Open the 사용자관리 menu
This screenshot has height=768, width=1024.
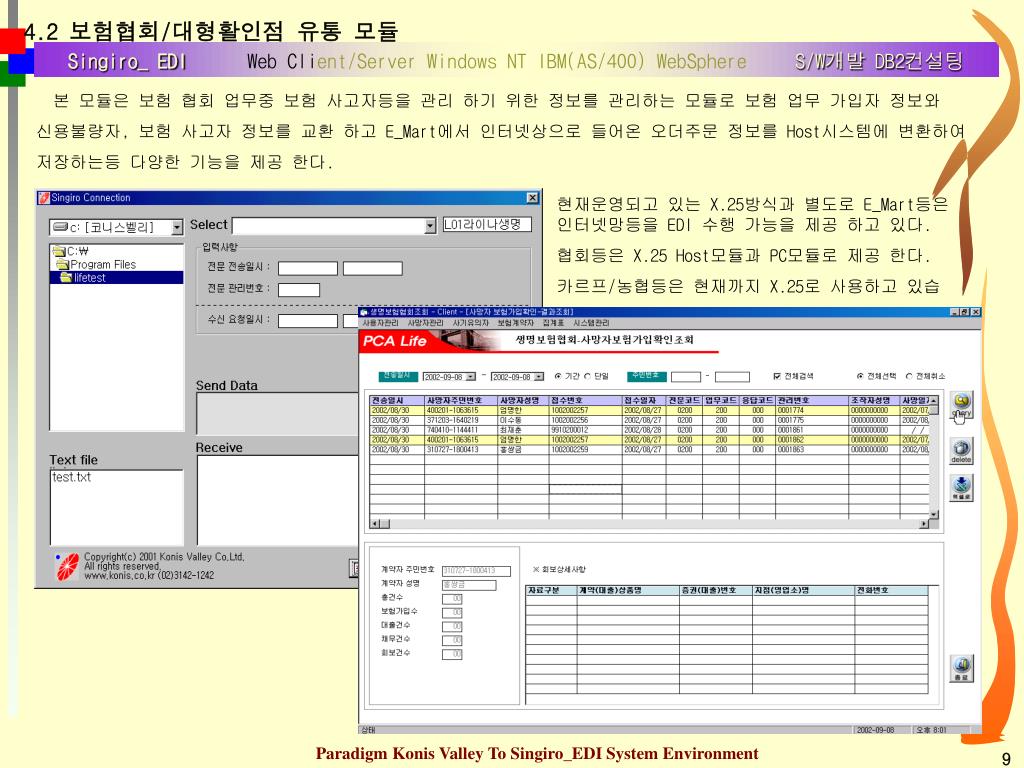tap(380, 323)
